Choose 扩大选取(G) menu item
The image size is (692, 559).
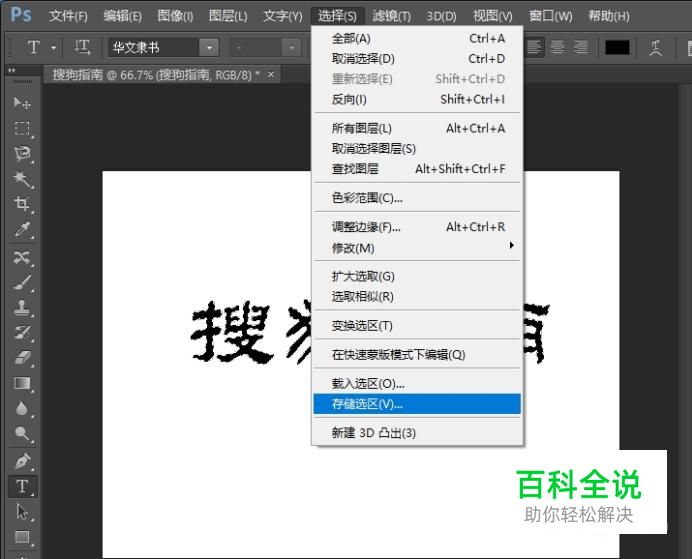(x=417, y=277)
